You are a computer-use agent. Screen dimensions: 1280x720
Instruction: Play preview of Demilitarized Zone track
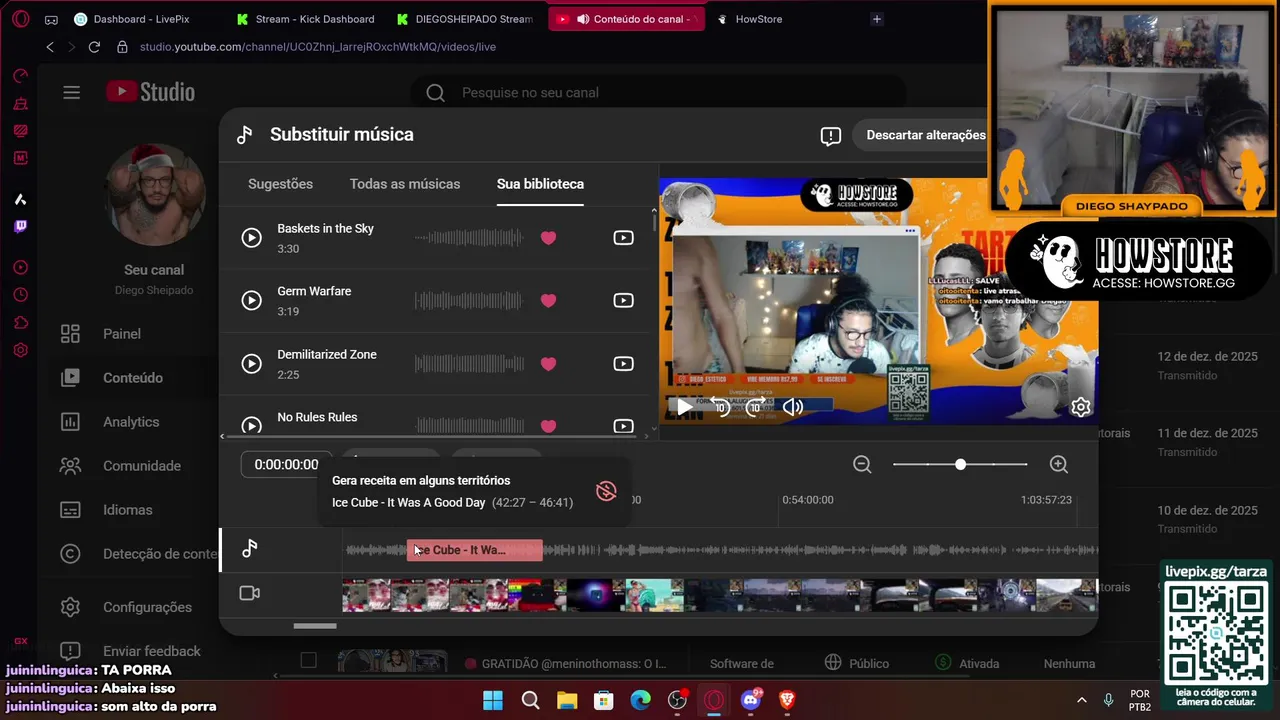pos(251,364)
